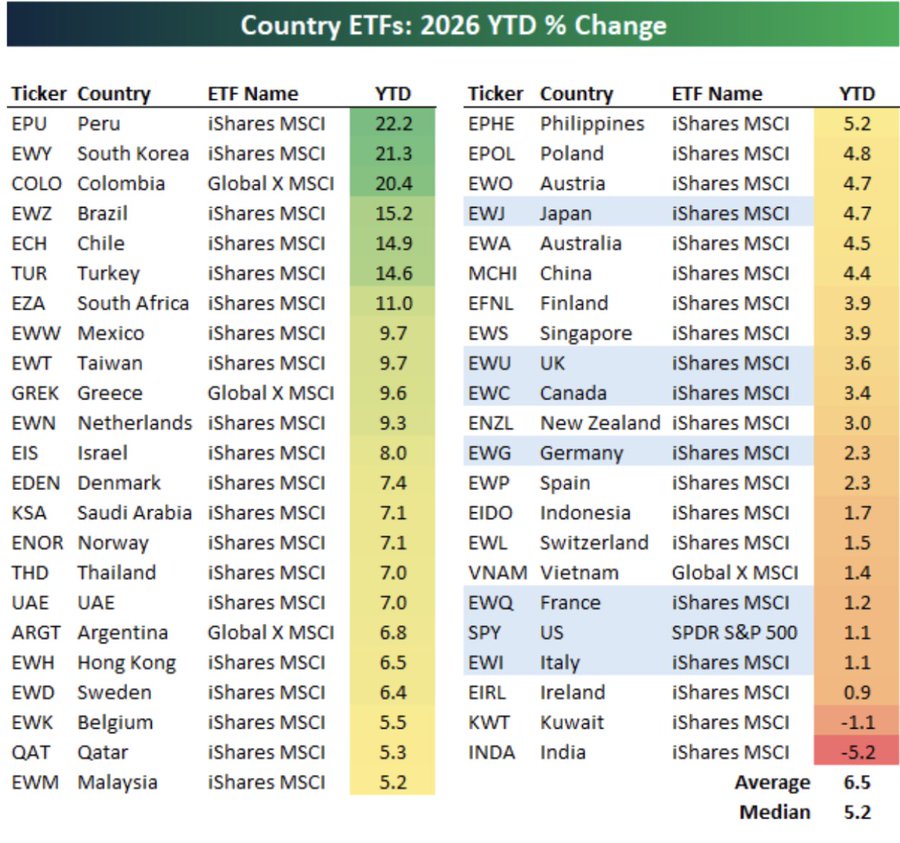
Task: Click India's red -5.2 YTD cell
Action: tap(857, 752)
